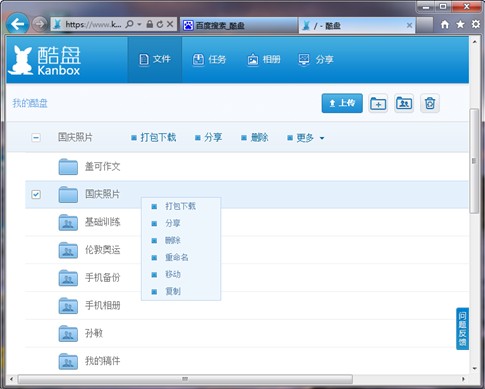Click the browser forward arrow button
This screenshot has width=485, height=389.
click(x=40, y=24)
